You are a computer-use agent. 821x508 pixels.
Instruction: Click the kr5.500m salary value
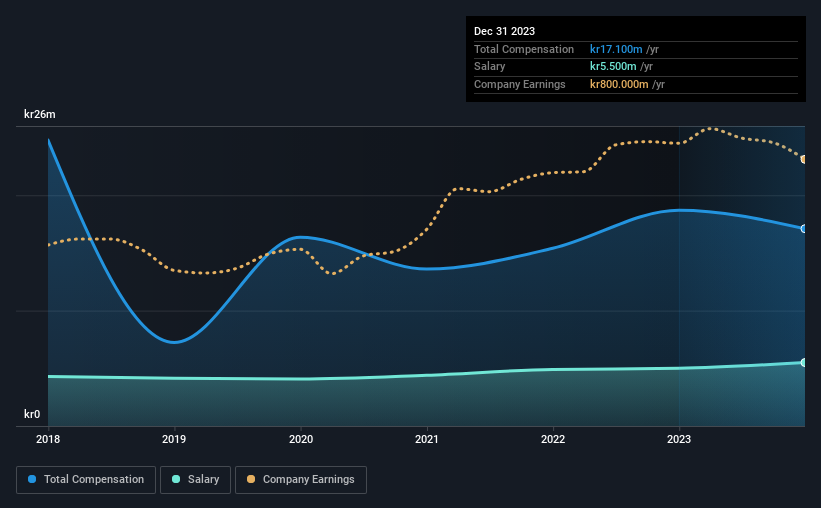(613, 67)
